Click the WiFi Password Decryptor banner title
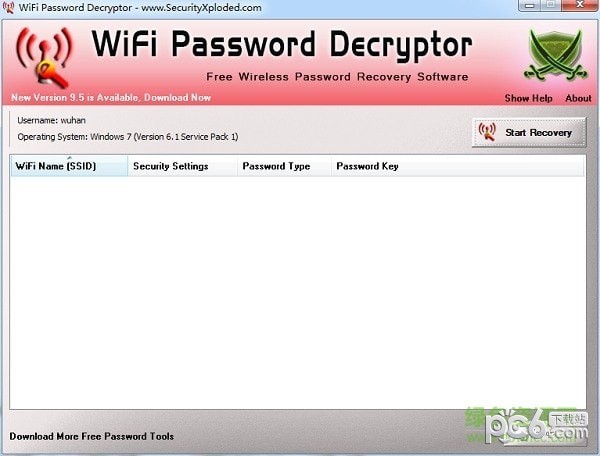This screenshot has height=456, width=600. (x=282, y=45)
